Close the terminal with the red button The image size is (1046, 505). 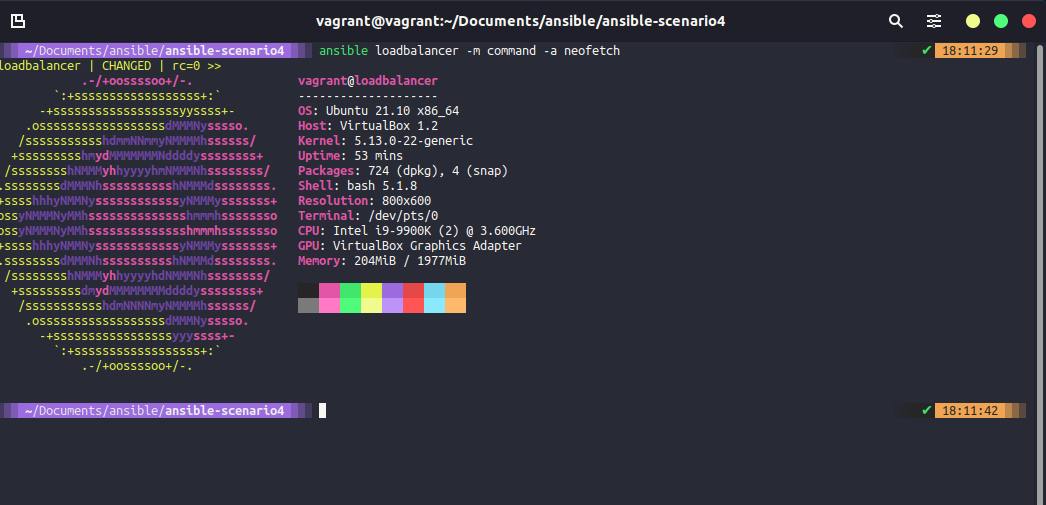pos(1028,21)
